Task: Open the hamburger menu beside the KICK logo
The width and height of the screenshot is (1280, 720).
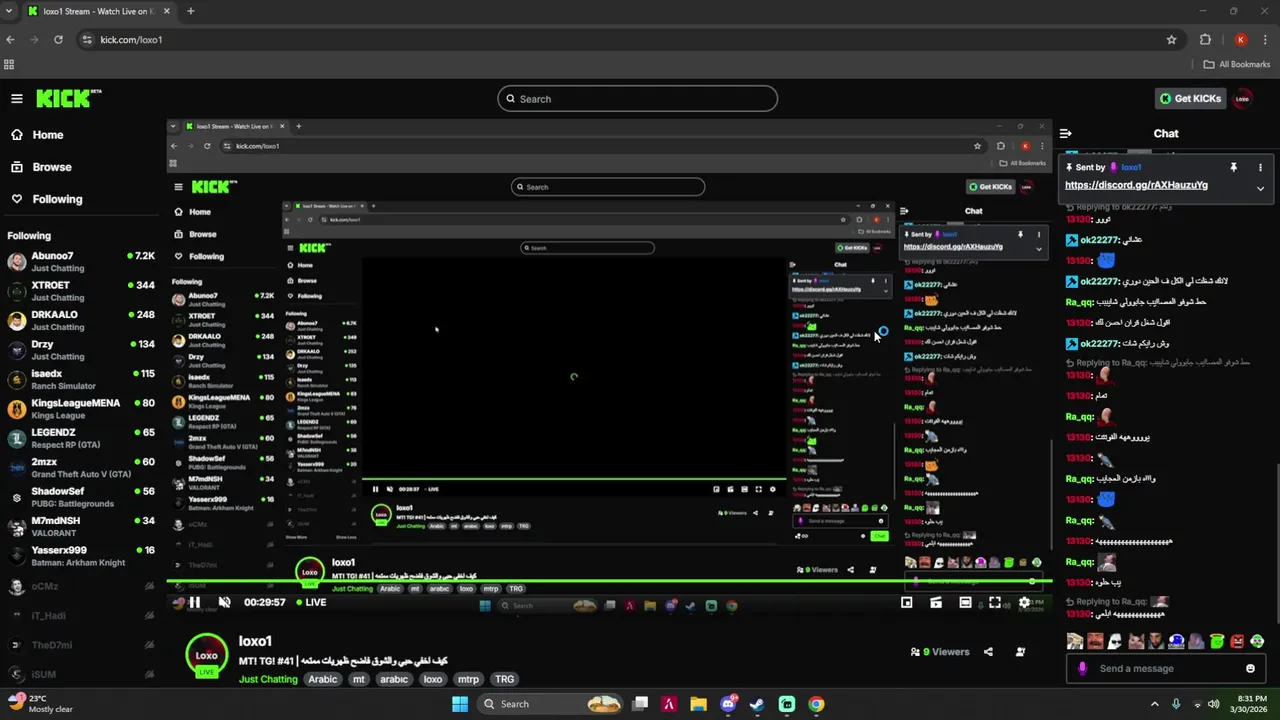Action: (x=17, y=98)
